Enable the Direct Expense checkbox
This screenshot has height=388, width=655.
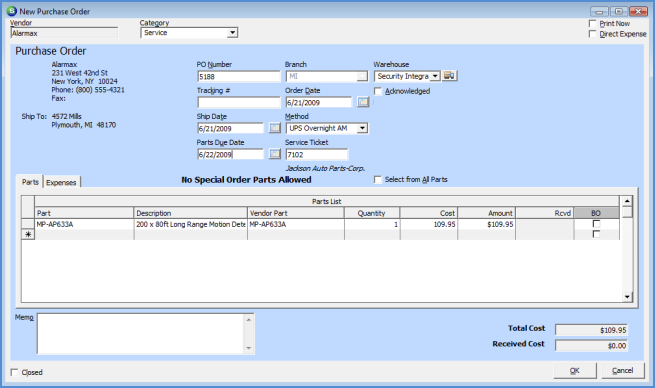pyautogui.click(x=592, y=34)
